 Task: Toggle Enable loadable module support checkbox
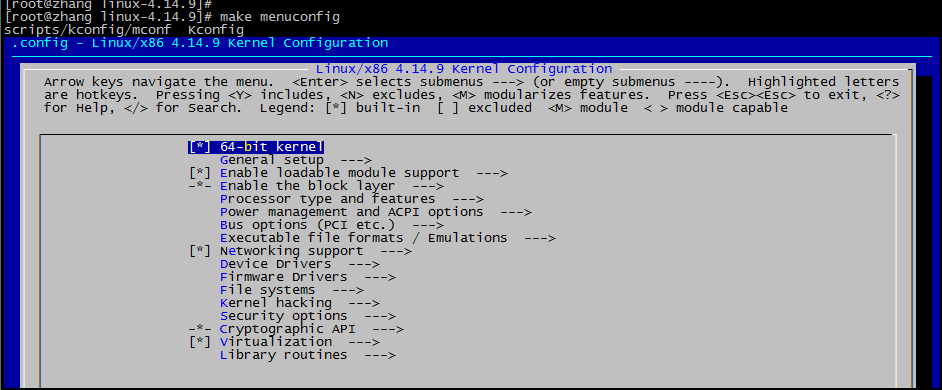click(x=199, y=173)
